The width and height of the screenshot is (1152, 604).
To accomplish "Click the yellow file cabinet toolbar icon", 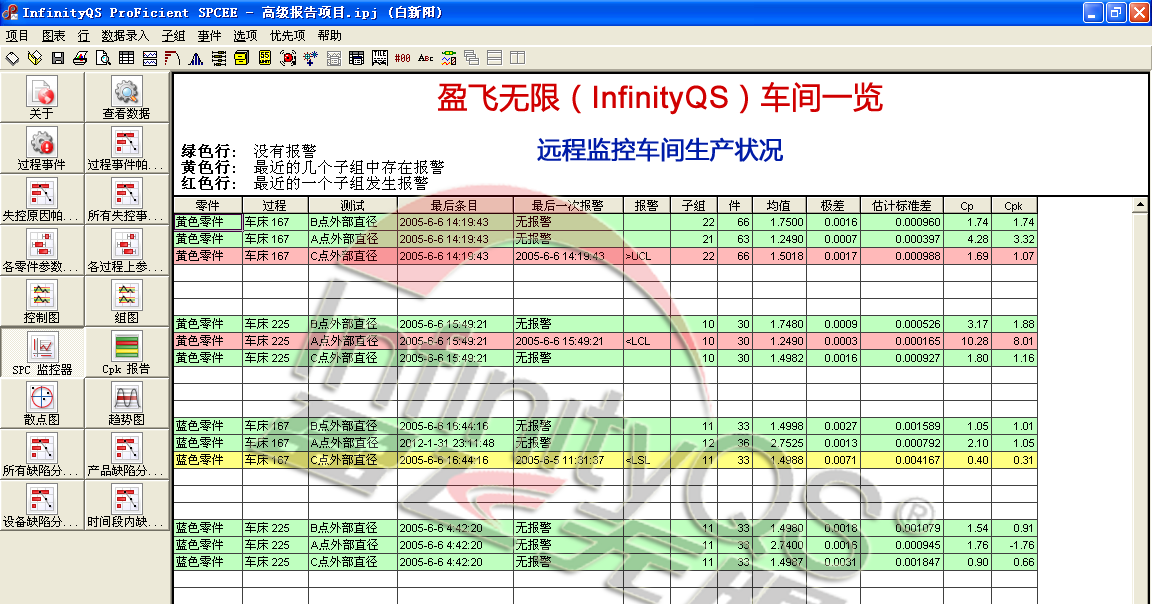I will coord(241,58).
